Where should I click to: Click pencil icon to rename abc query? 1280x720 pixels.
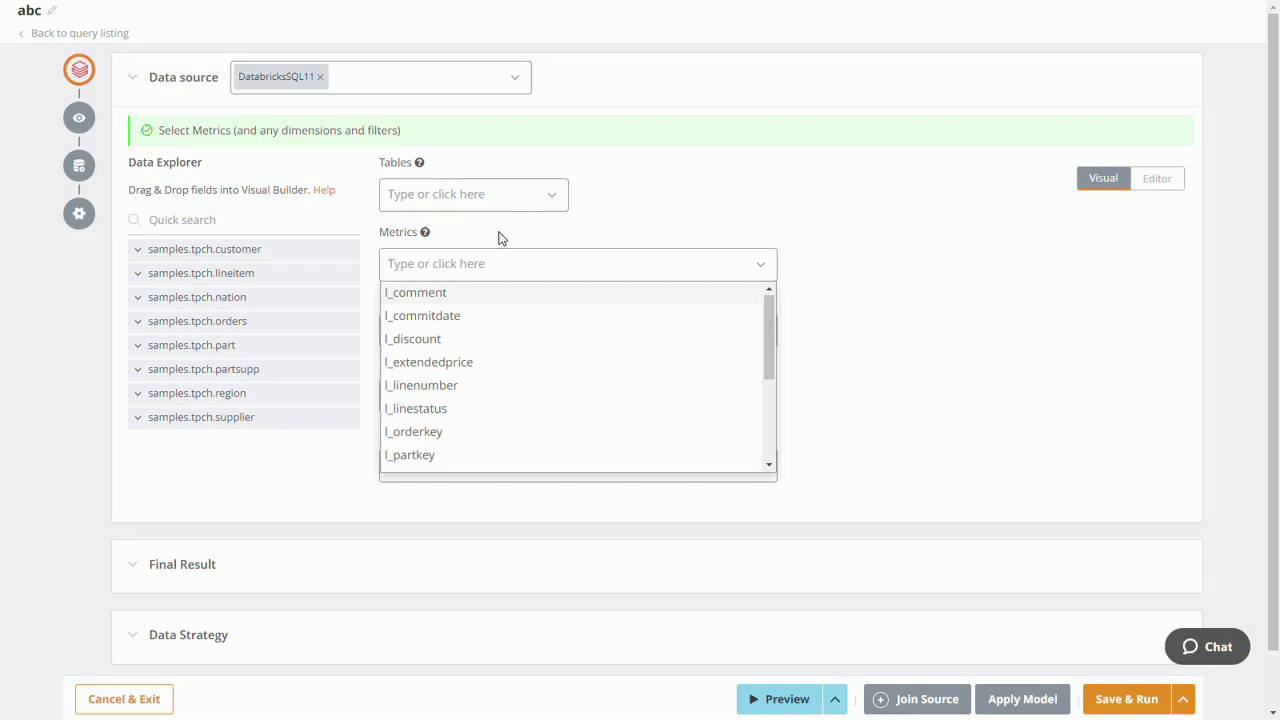[52, 11]
